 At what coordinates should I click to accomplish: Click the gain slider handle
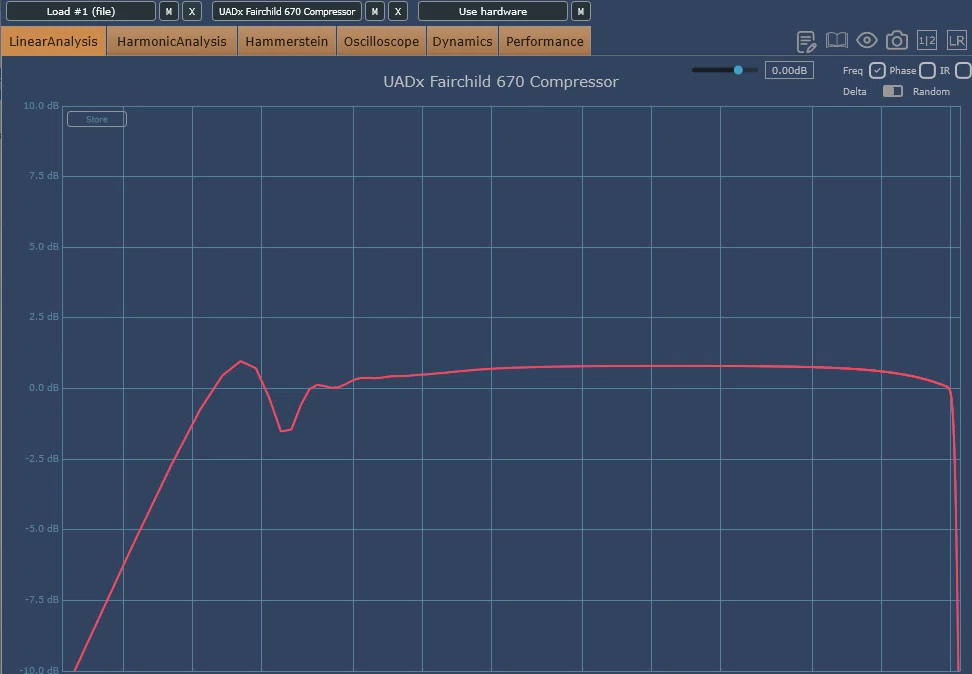click(x=738, y=70)
